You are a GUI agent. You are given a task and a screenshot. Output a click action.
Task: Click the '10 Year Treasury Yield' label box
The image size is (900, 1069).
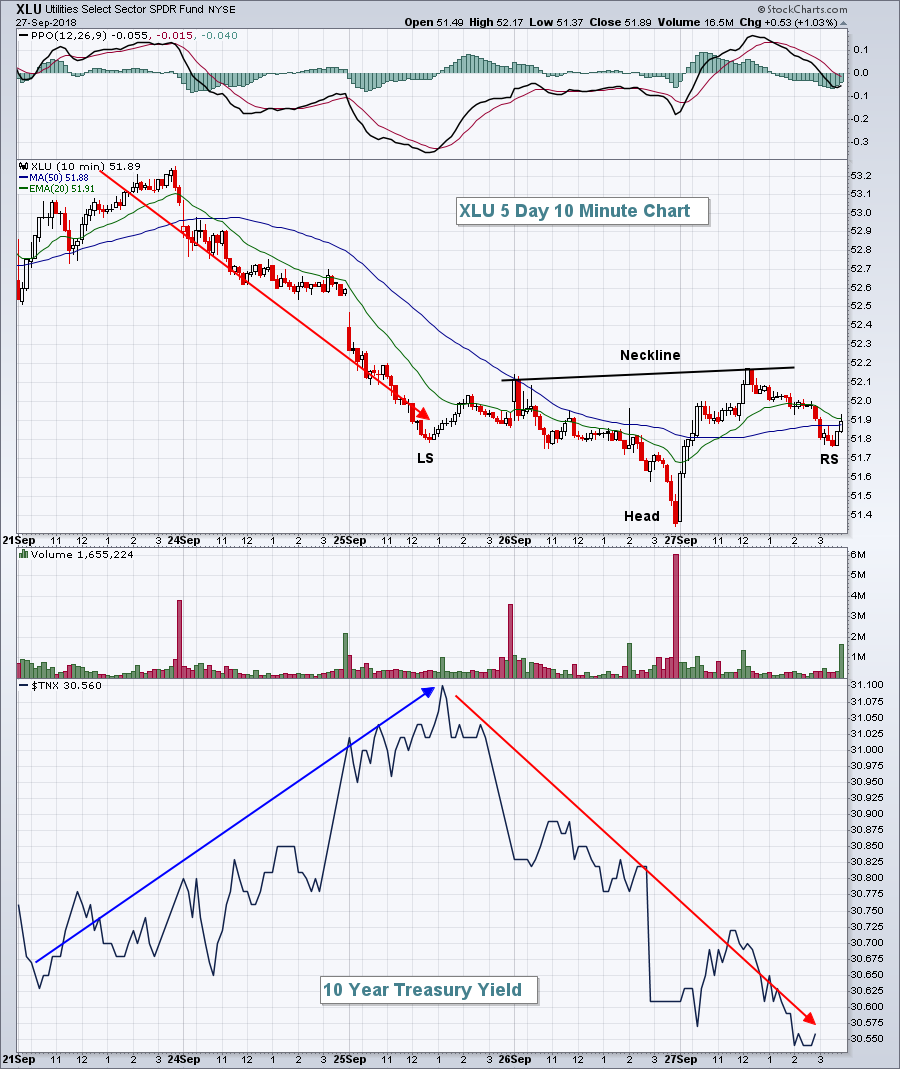pyautogui.click(x=429, y=990)
